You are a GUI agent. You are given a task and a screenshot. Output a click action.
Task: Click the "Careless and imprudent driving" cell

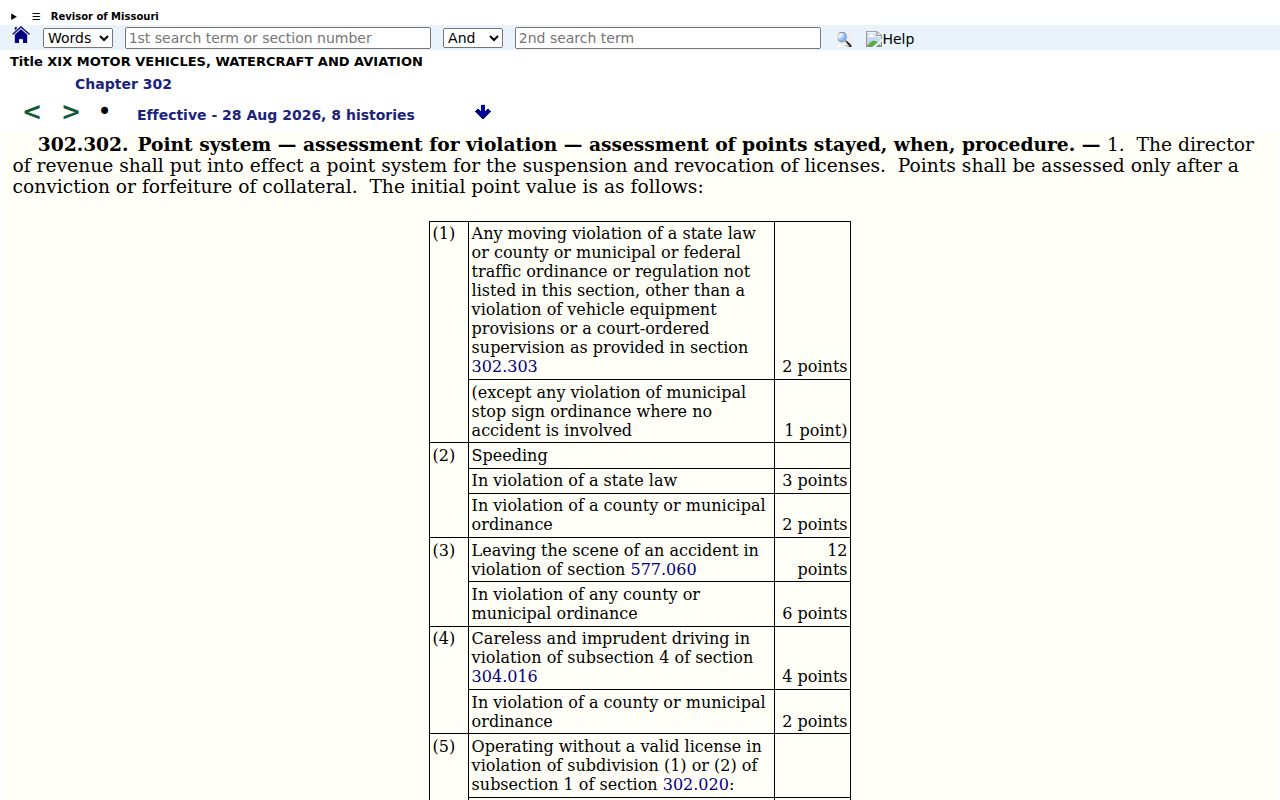[x=621, y=658]
